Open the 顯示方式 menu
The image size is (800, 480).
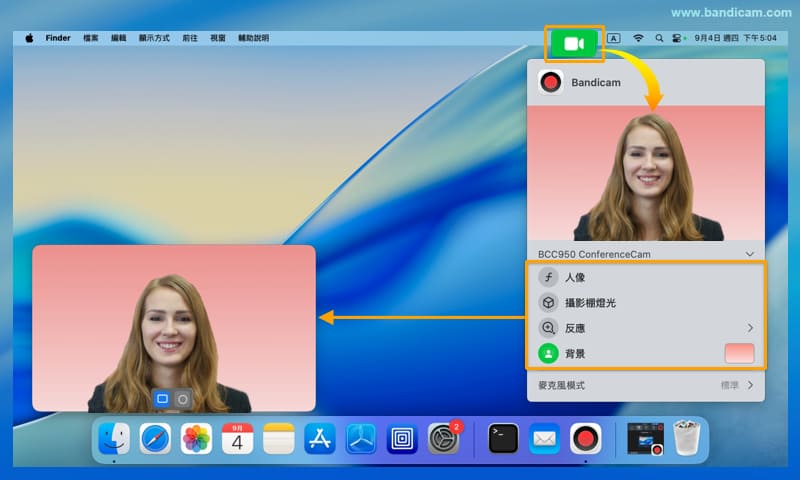154,38
